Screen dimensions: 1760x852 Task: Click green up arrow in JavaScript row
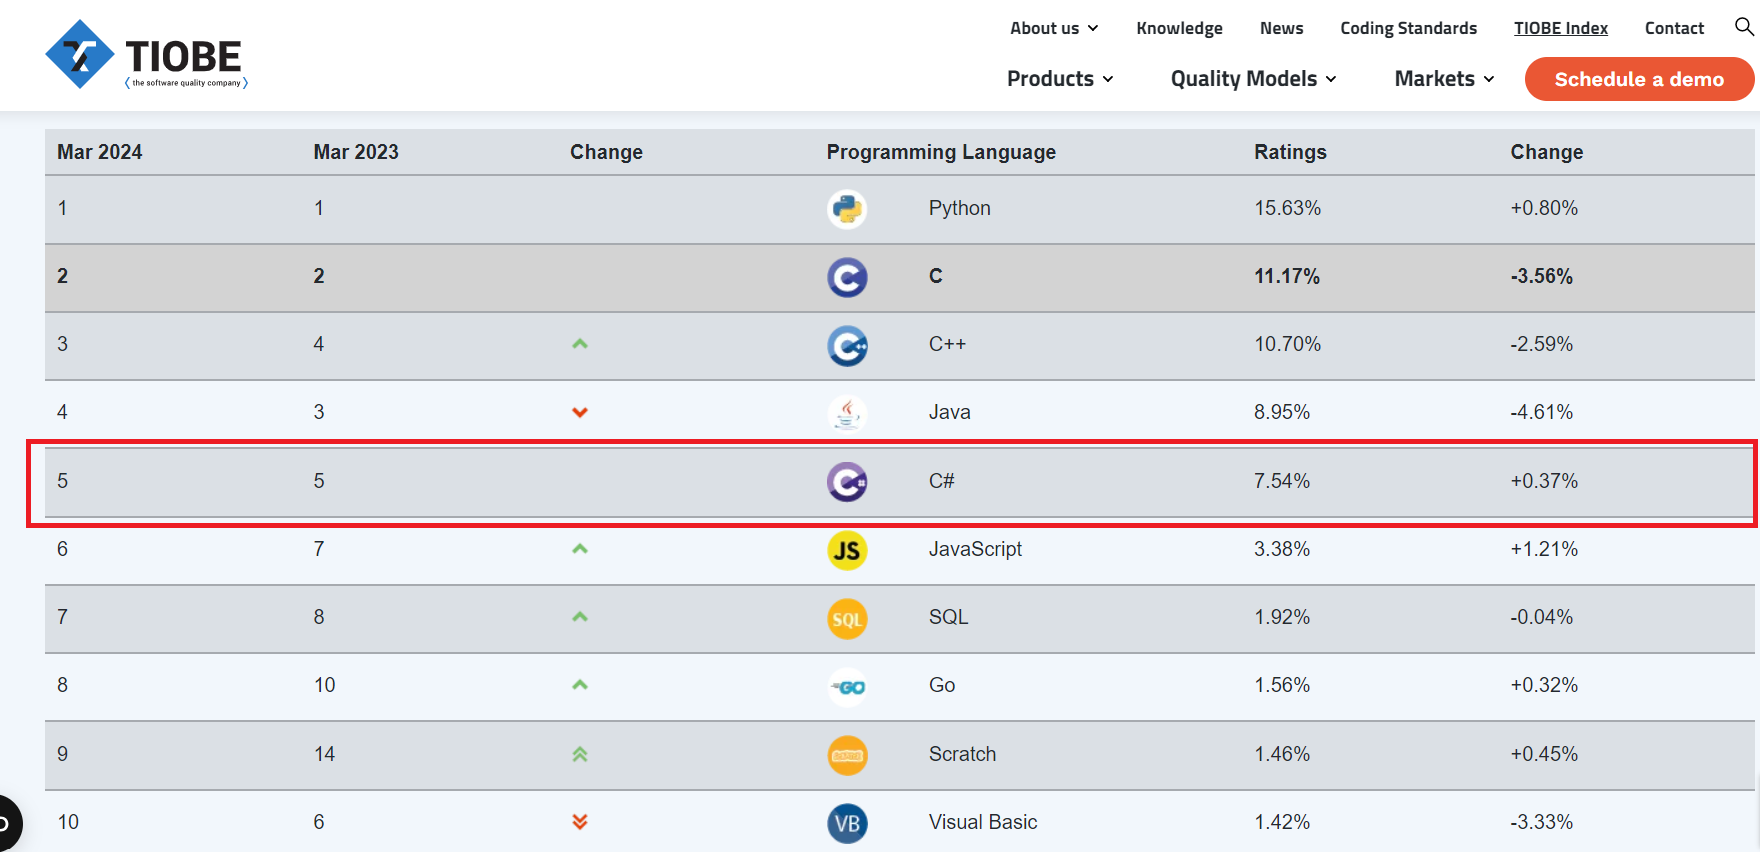pos(580,549)
